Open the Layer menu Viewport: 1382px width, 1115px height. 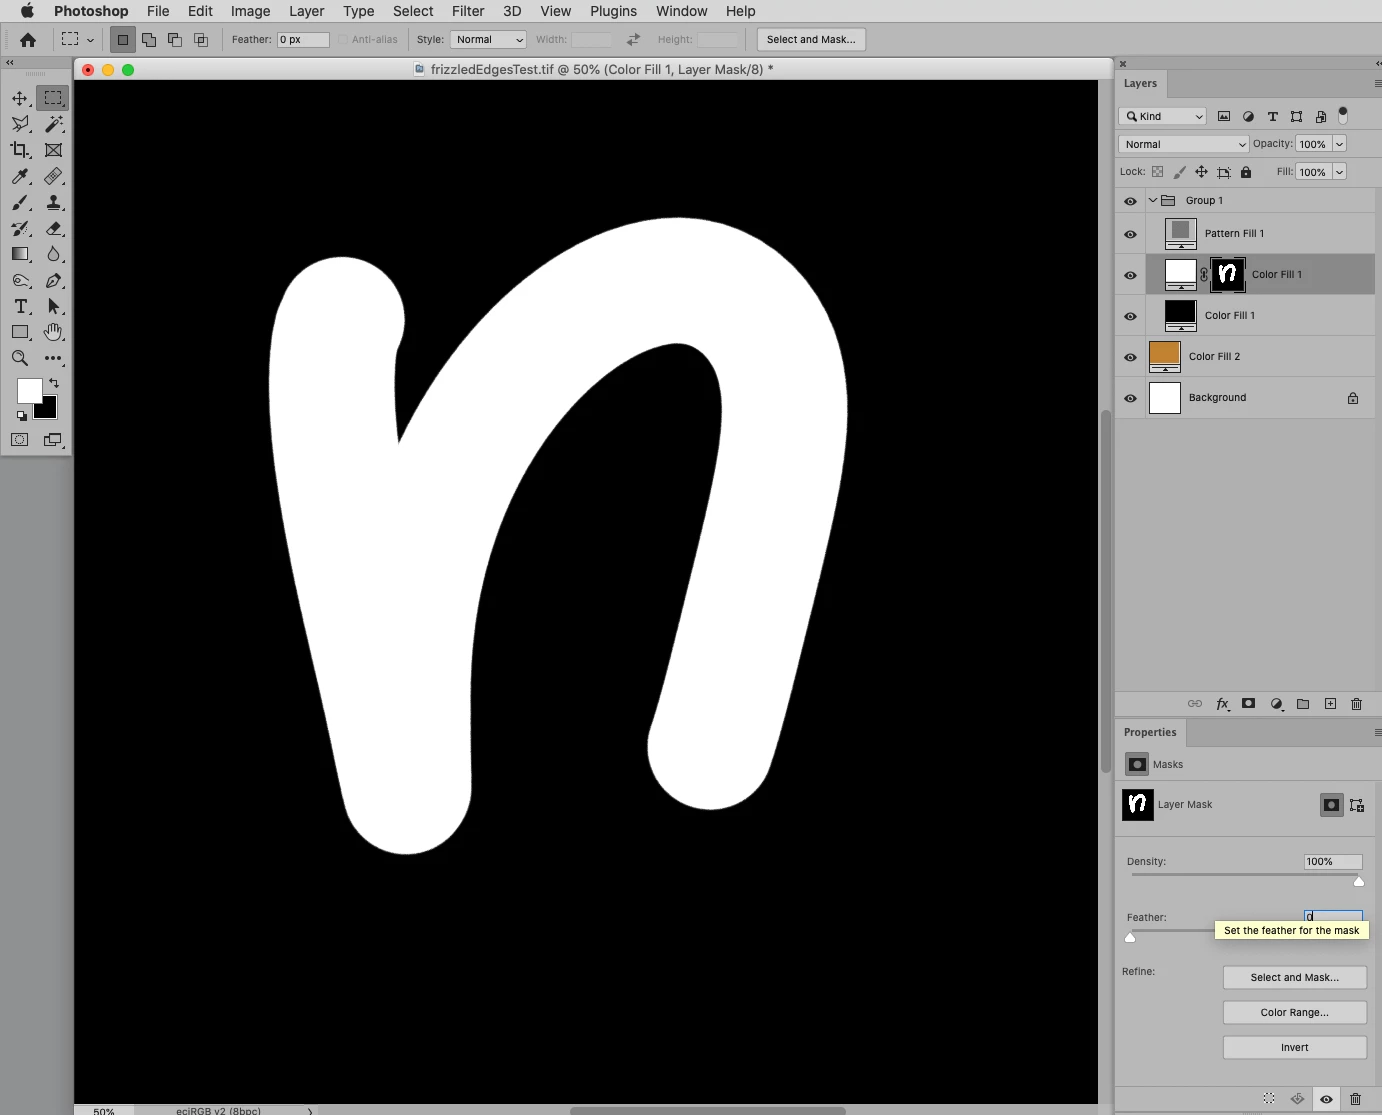(306, 11)
